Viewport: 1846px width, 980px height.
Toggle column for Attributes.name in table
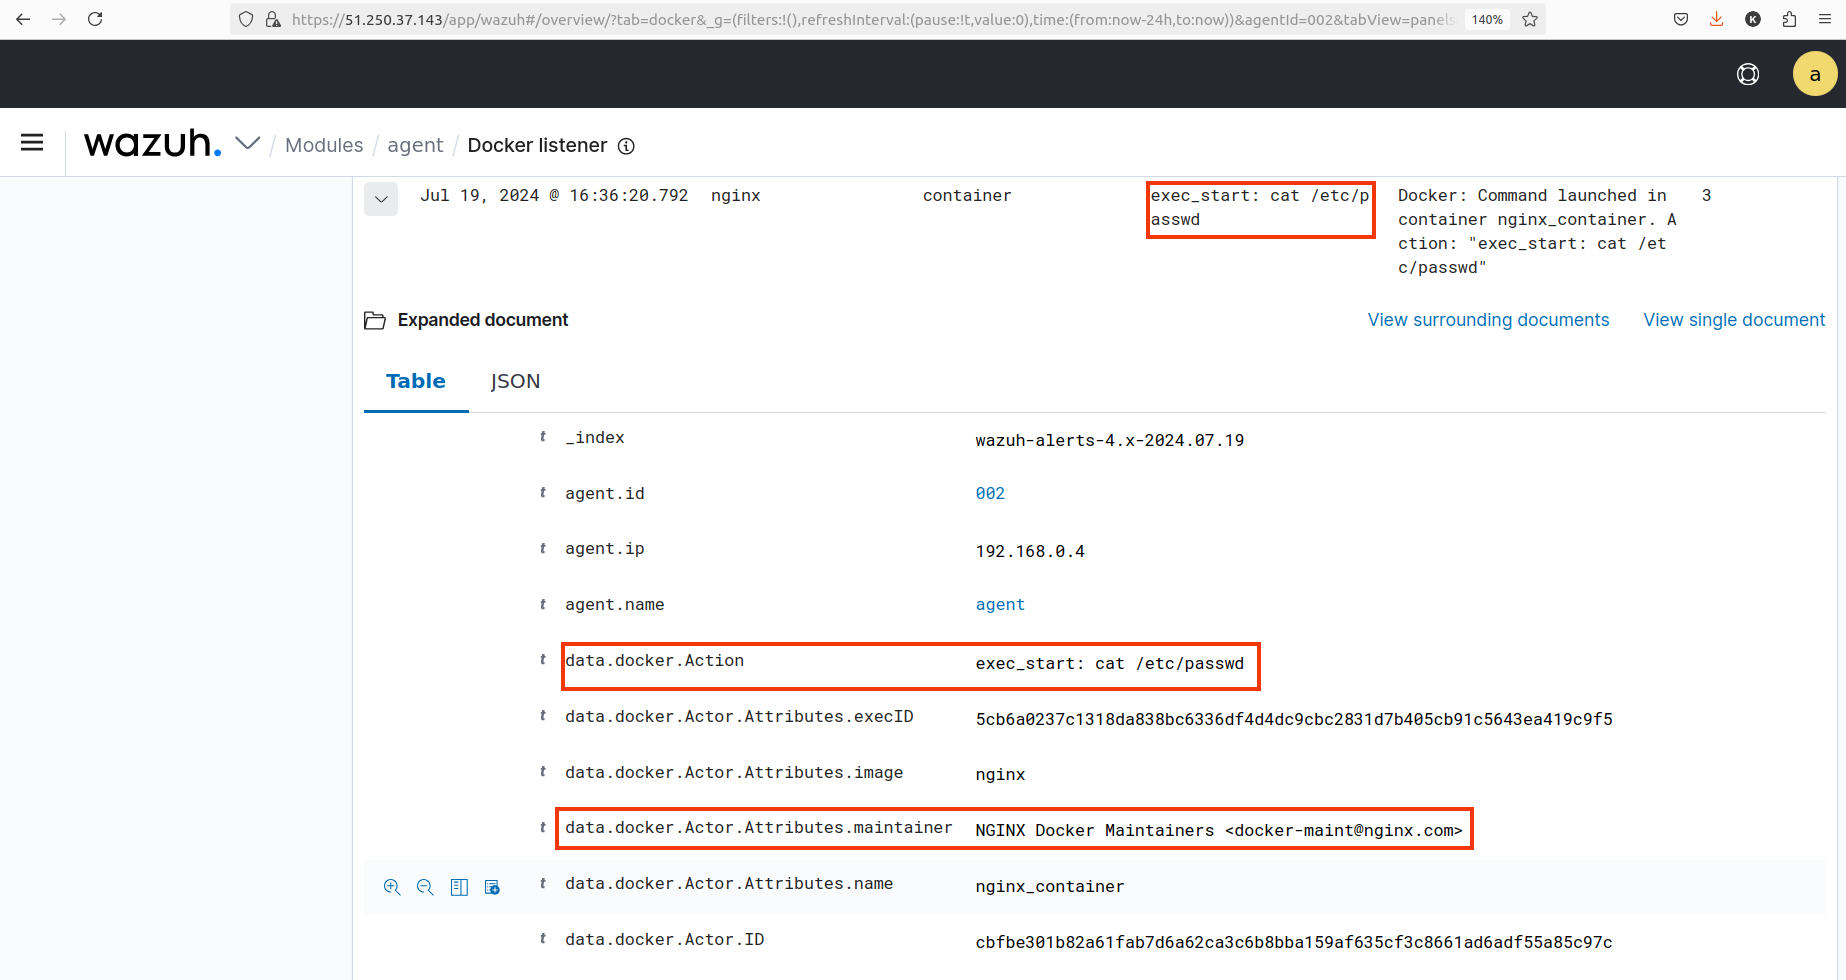[459, 887]
